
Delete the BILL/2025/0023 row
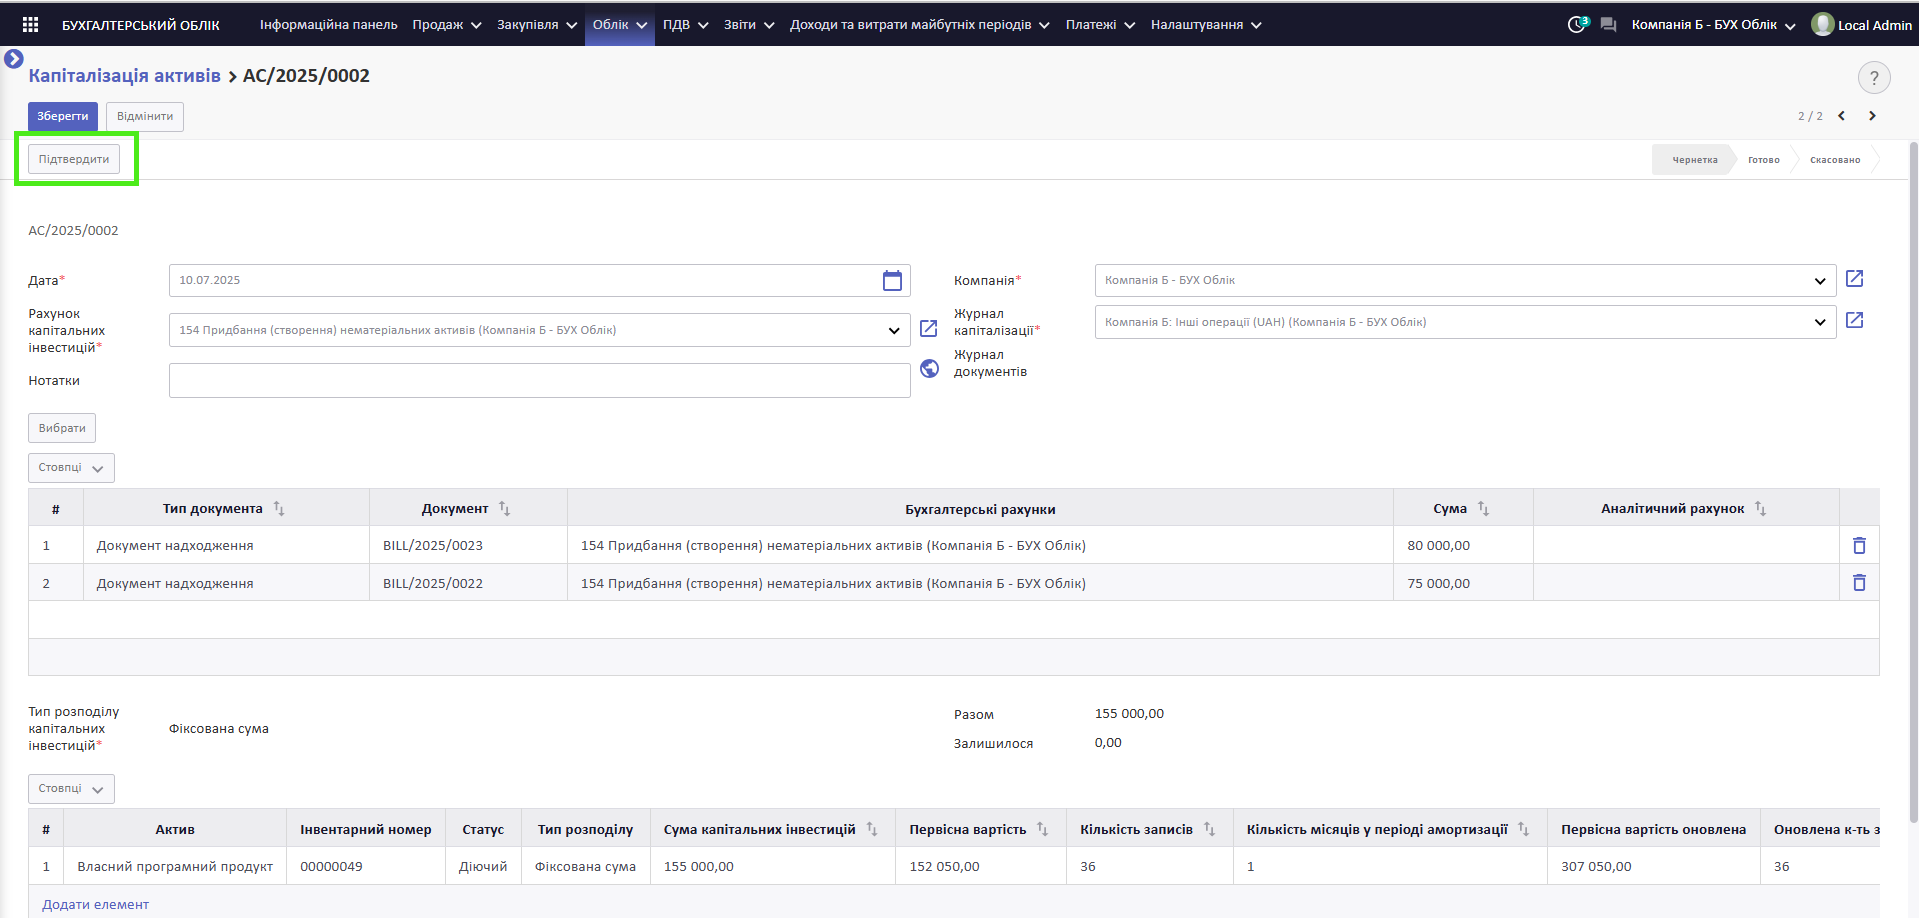[x=1859, y=545]
